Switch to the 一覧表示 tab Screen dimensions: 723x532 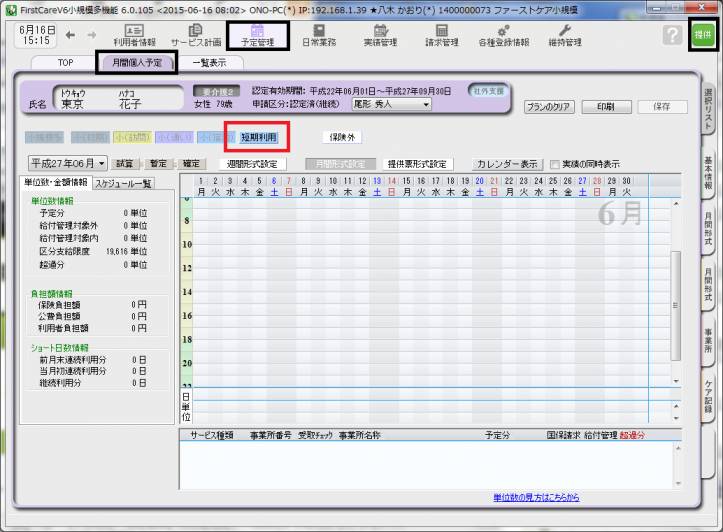209,62
